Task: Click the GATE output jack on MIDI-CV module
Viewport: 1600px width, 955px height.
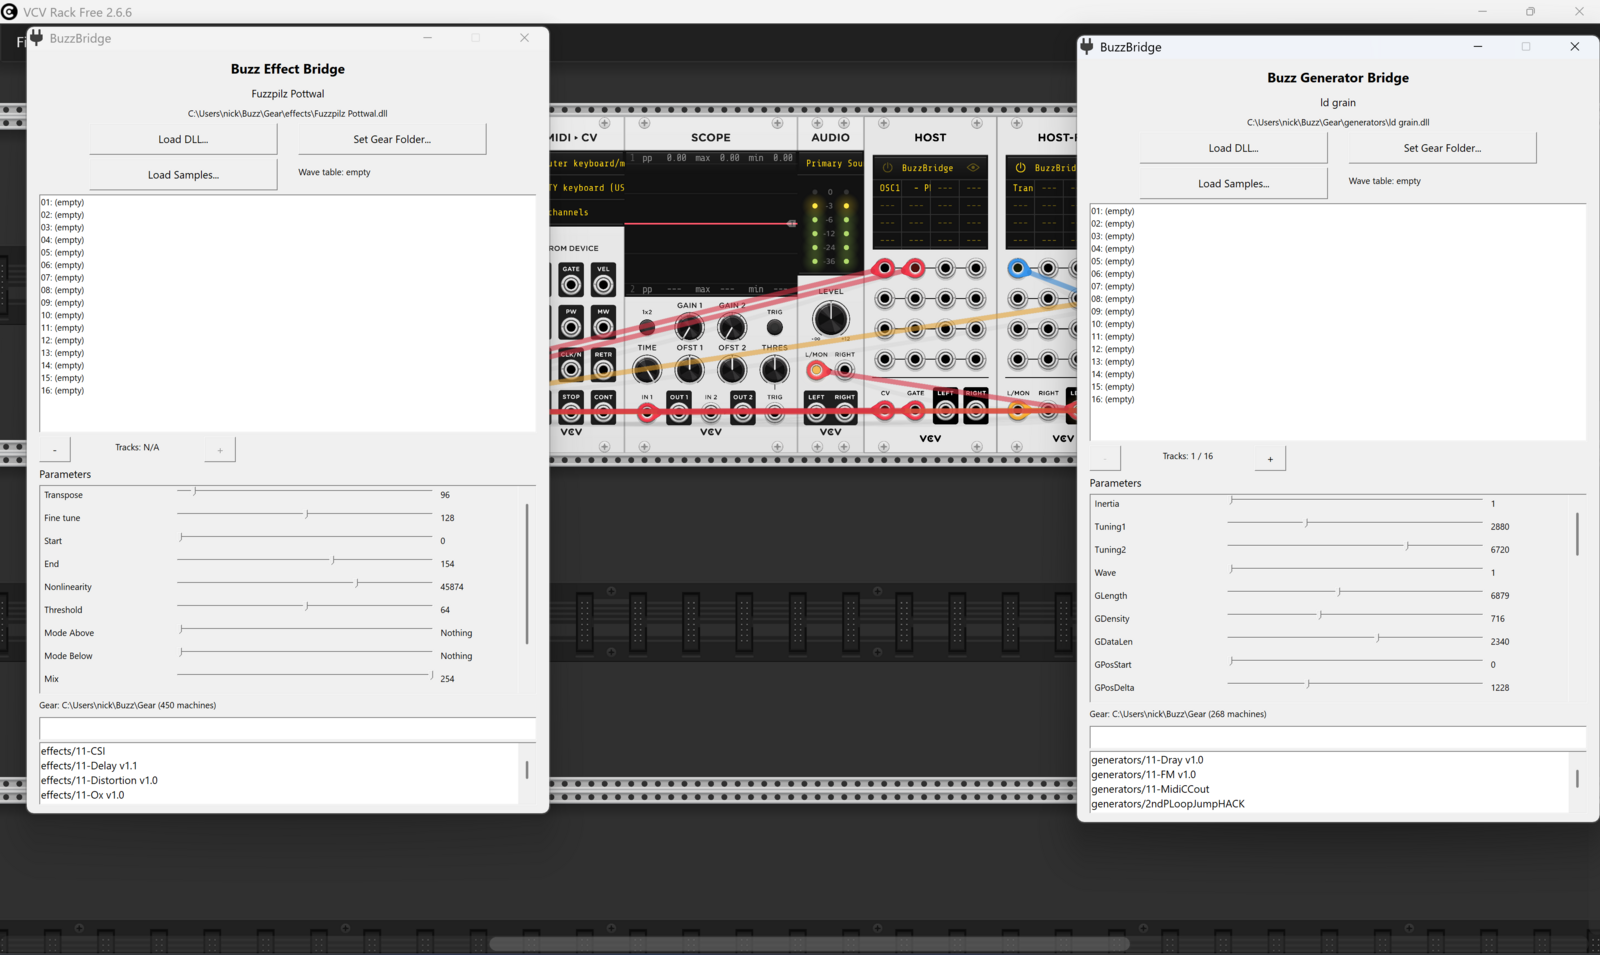Action: pyautogui.click(x=571, y=285)
